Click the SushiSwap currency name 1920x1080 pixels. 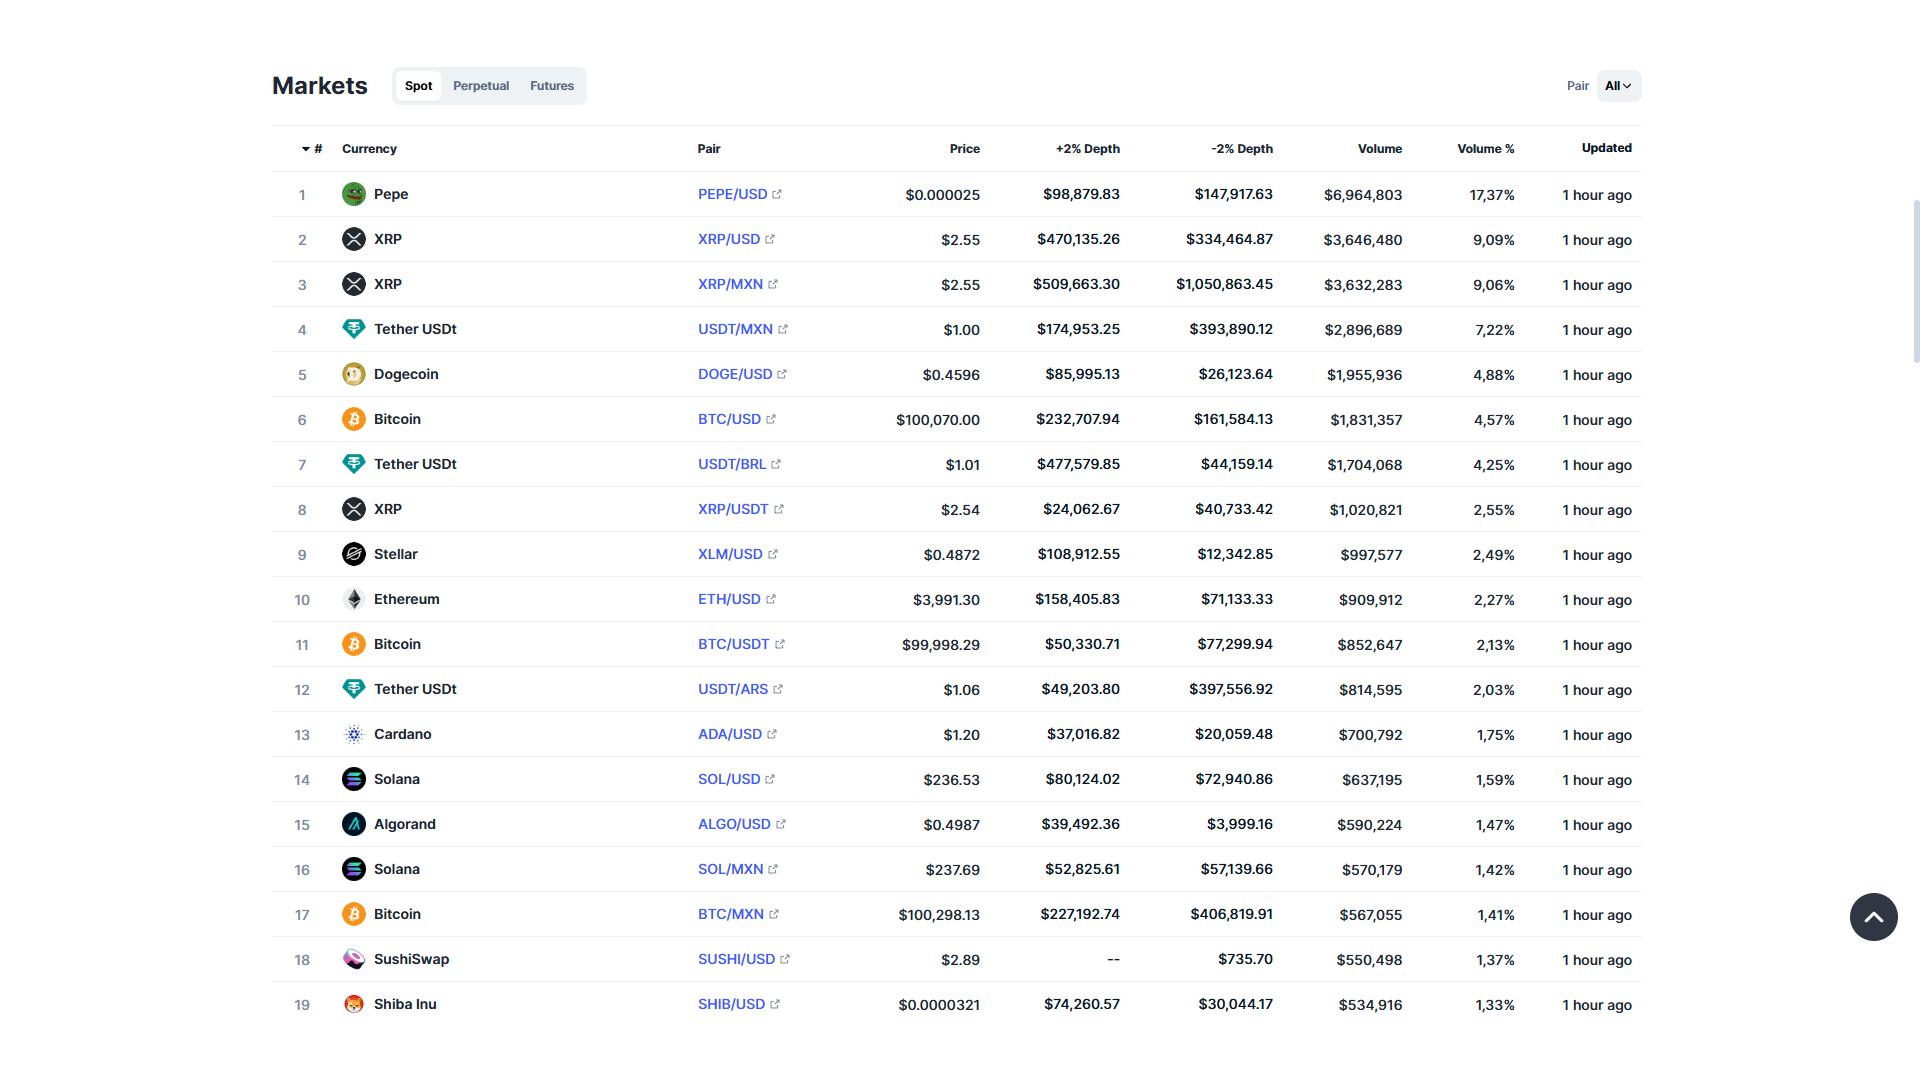point(411,959)
